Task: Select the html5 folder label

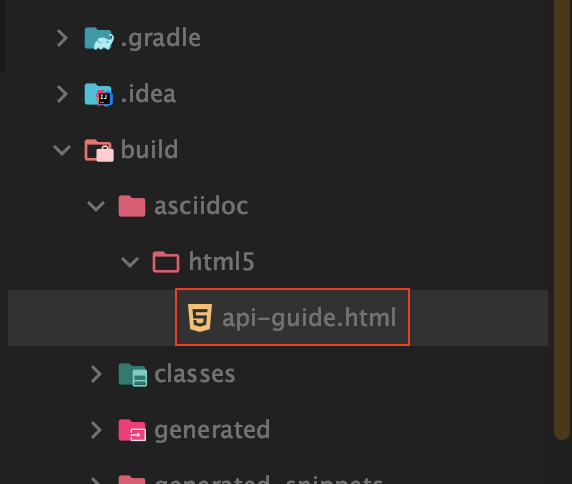Action: (221, 262)
